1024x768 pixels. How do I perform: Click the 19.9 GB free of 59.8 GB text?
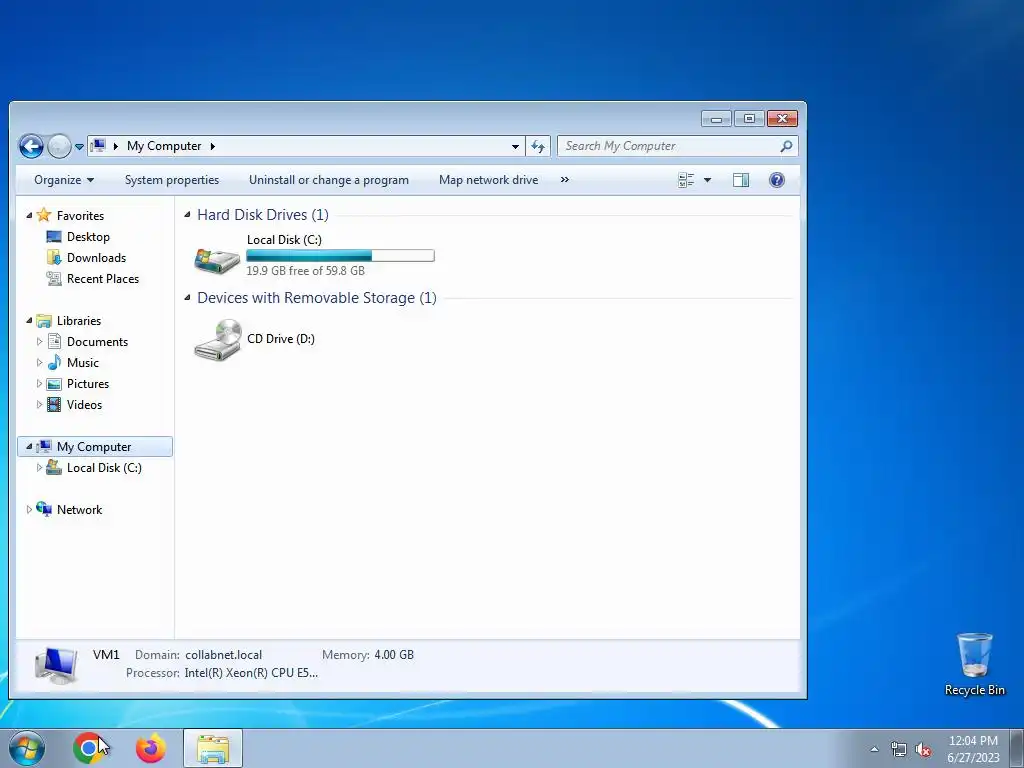(305, 270)
